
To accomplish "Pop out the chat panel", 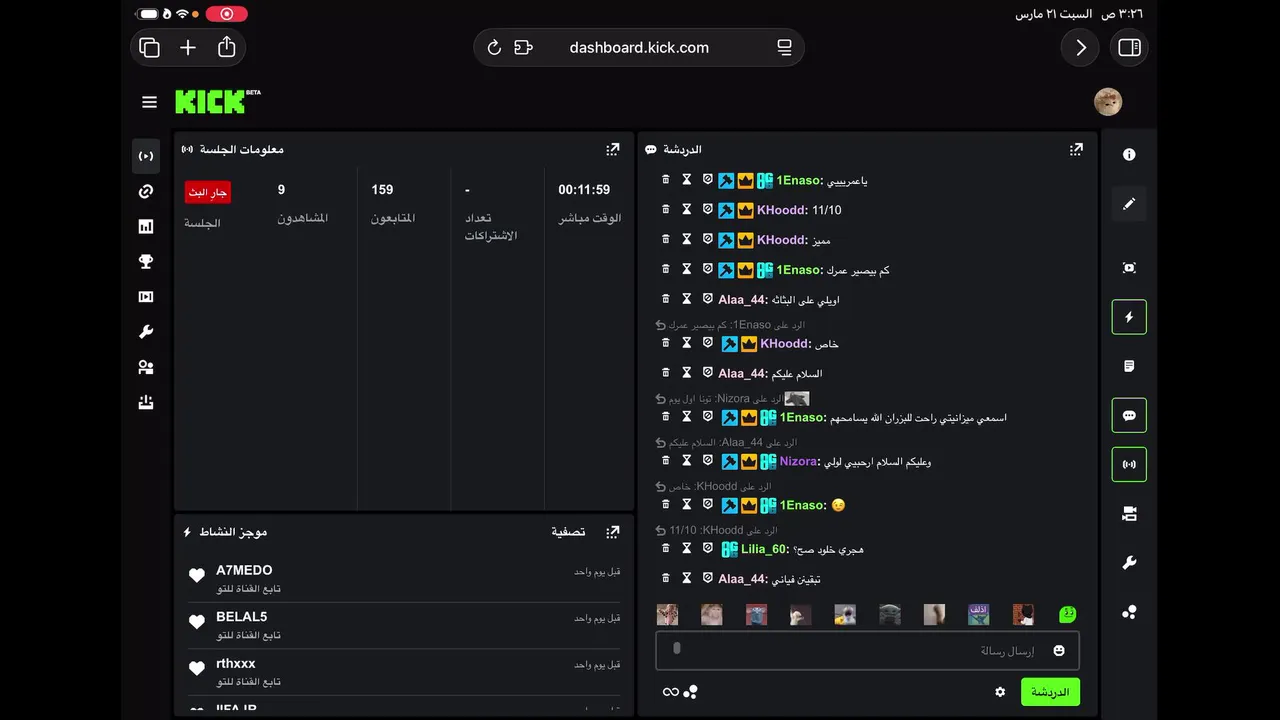I will click(1076, 149).
